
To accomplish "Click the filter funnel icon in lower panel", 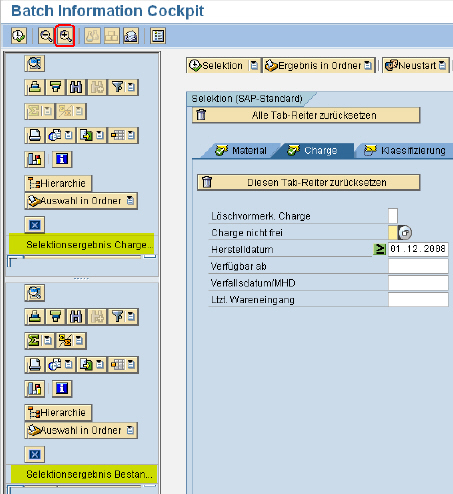I will tap(118, 317).
